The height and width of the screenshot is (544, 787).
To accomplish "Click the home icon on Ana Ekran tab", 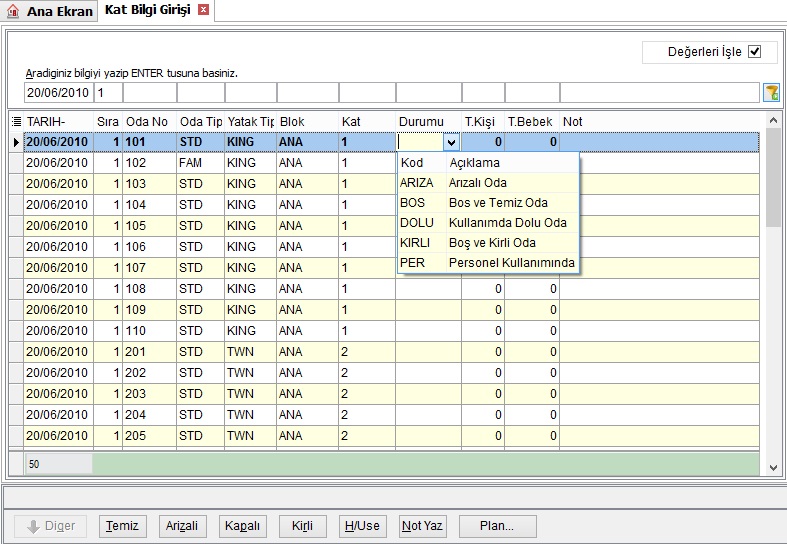I will pyautogui.click(x=13, y=11).
